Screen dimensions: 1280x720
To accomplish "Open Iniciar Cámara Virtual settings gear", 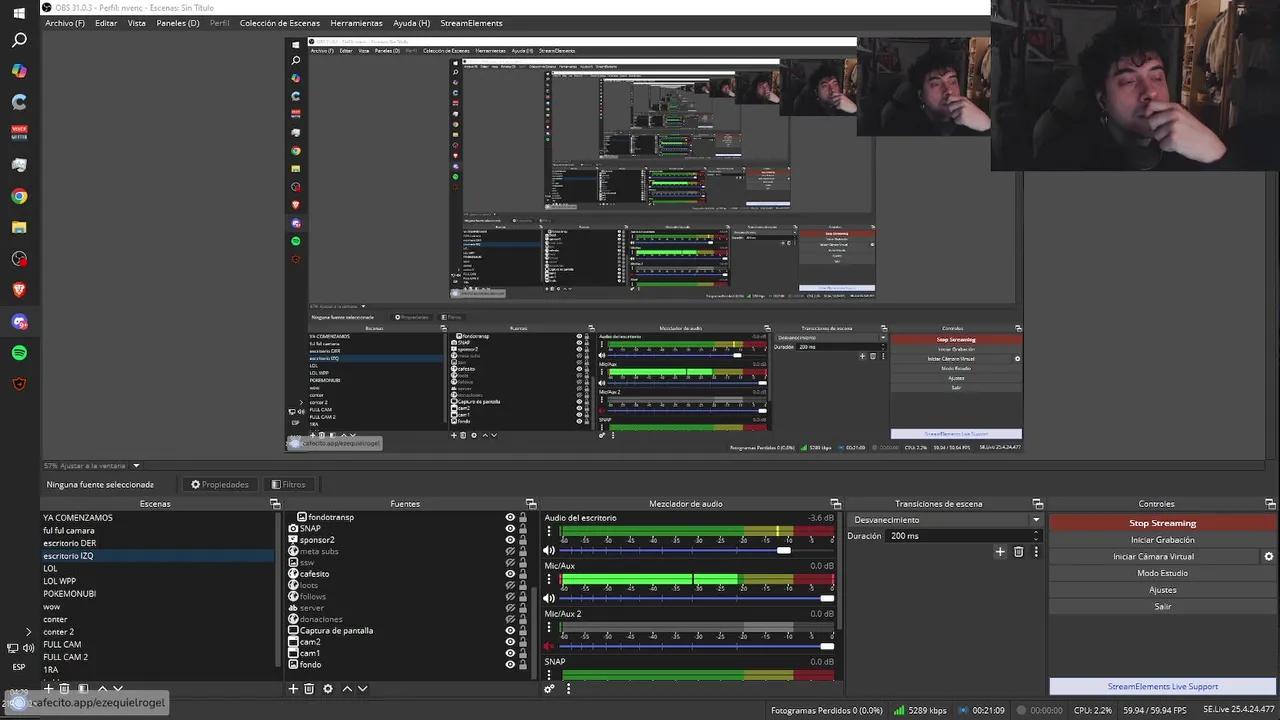I will point(1268,556).
